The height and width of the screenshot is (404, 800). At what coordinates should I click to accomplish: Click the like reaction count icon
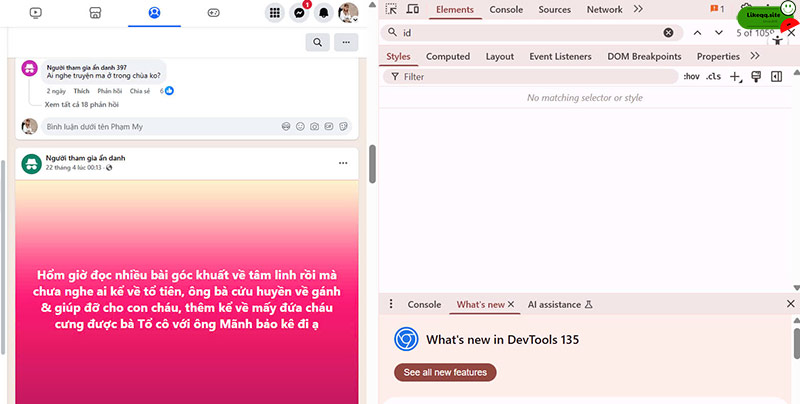(169, 91)
